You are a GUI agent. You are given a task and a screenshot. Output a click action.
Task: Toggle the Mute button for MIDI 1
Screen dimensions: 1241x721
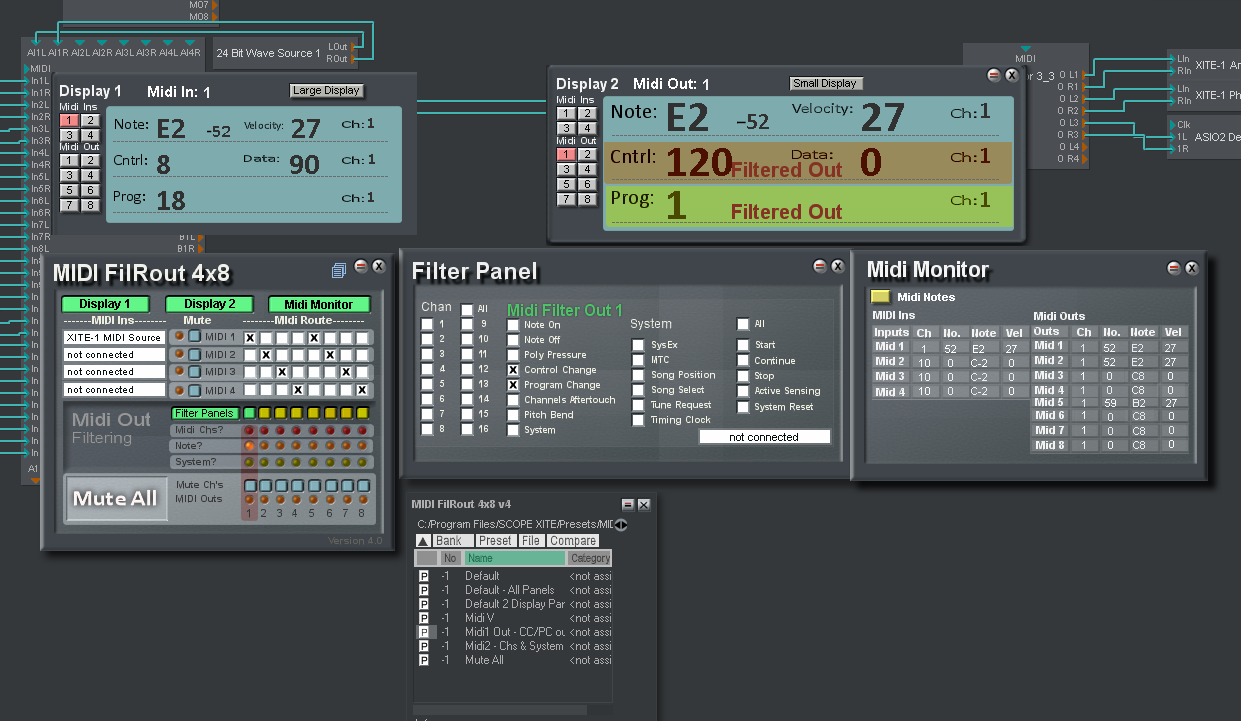click(195, 337)
